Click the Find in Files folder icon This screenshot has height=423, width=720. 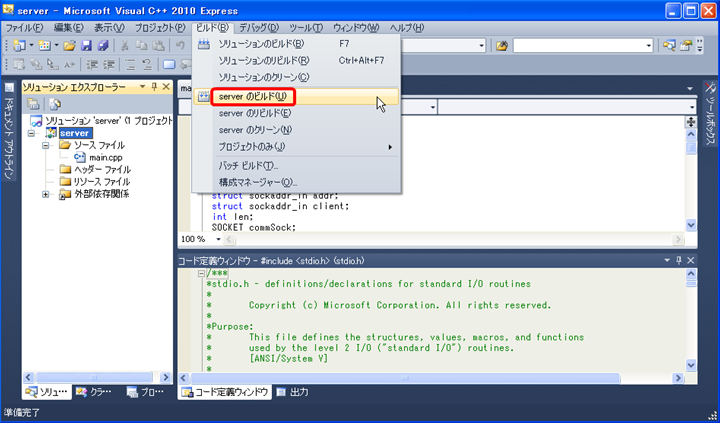[502, 45]
